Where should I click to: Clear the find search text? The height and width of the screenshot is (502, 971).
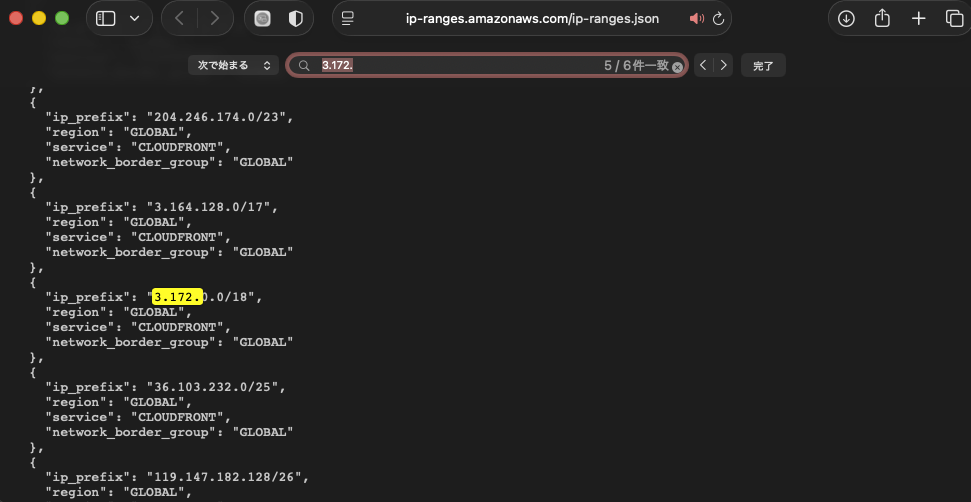[x=677, y=66]
